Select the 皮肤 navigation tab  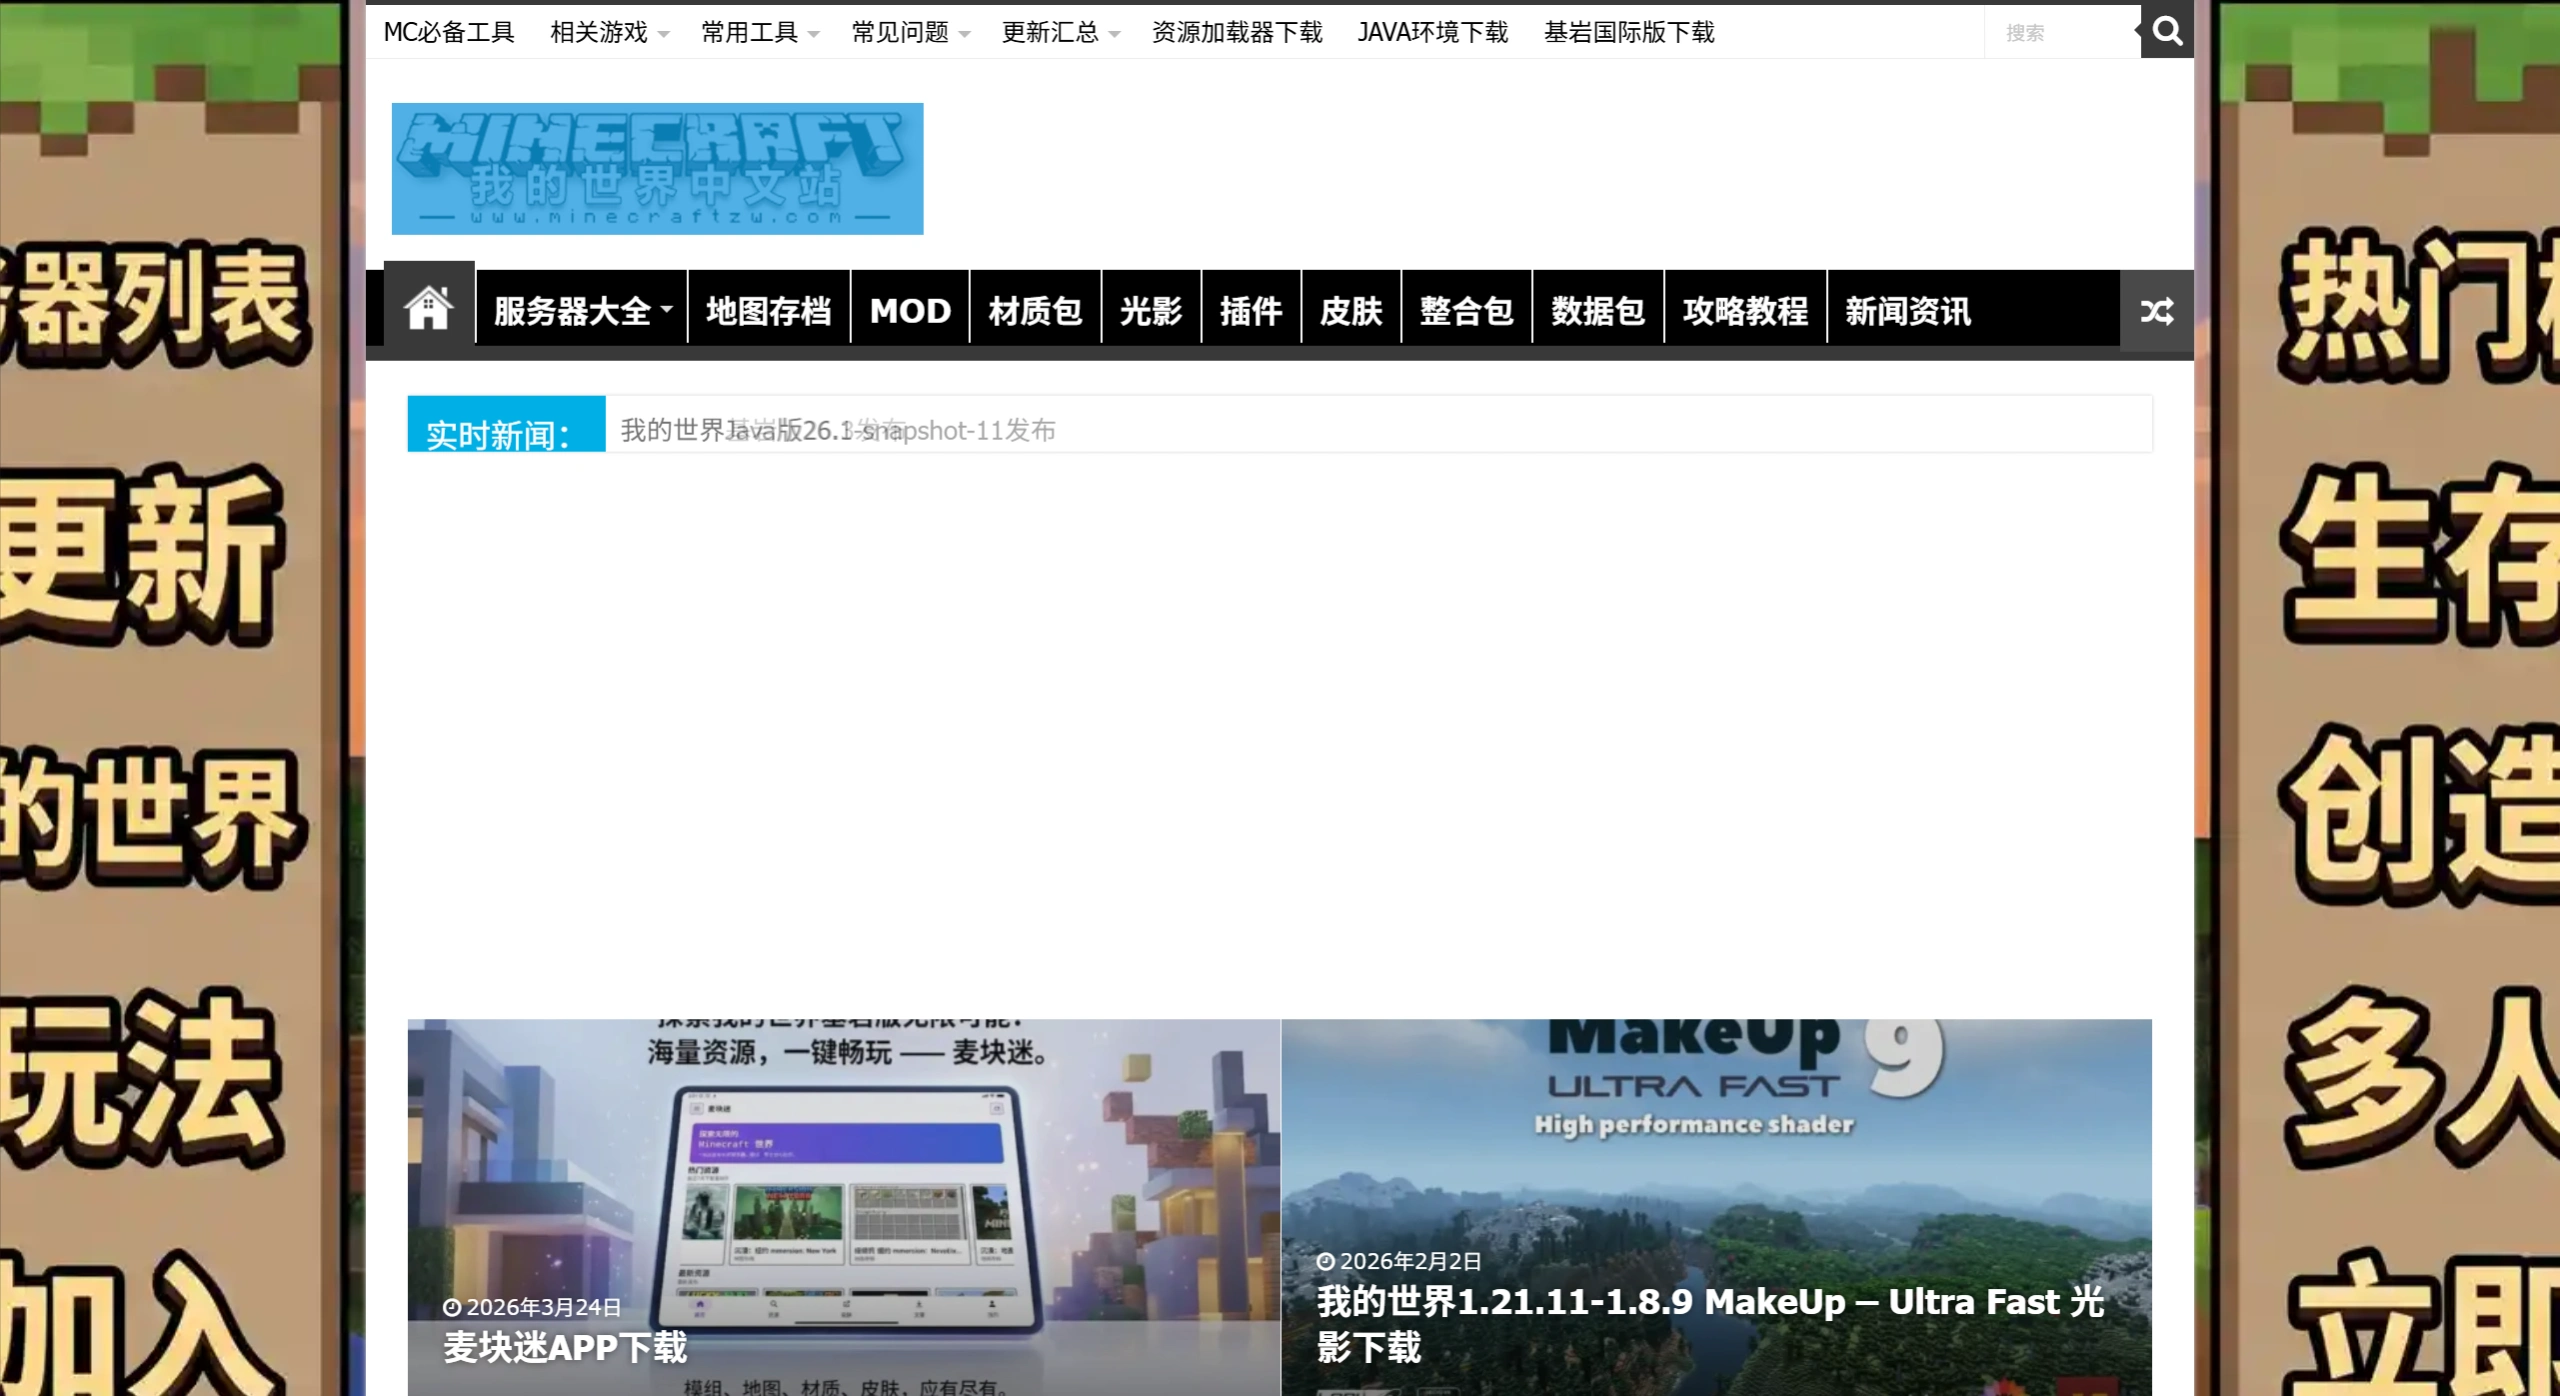(1351, 311)
